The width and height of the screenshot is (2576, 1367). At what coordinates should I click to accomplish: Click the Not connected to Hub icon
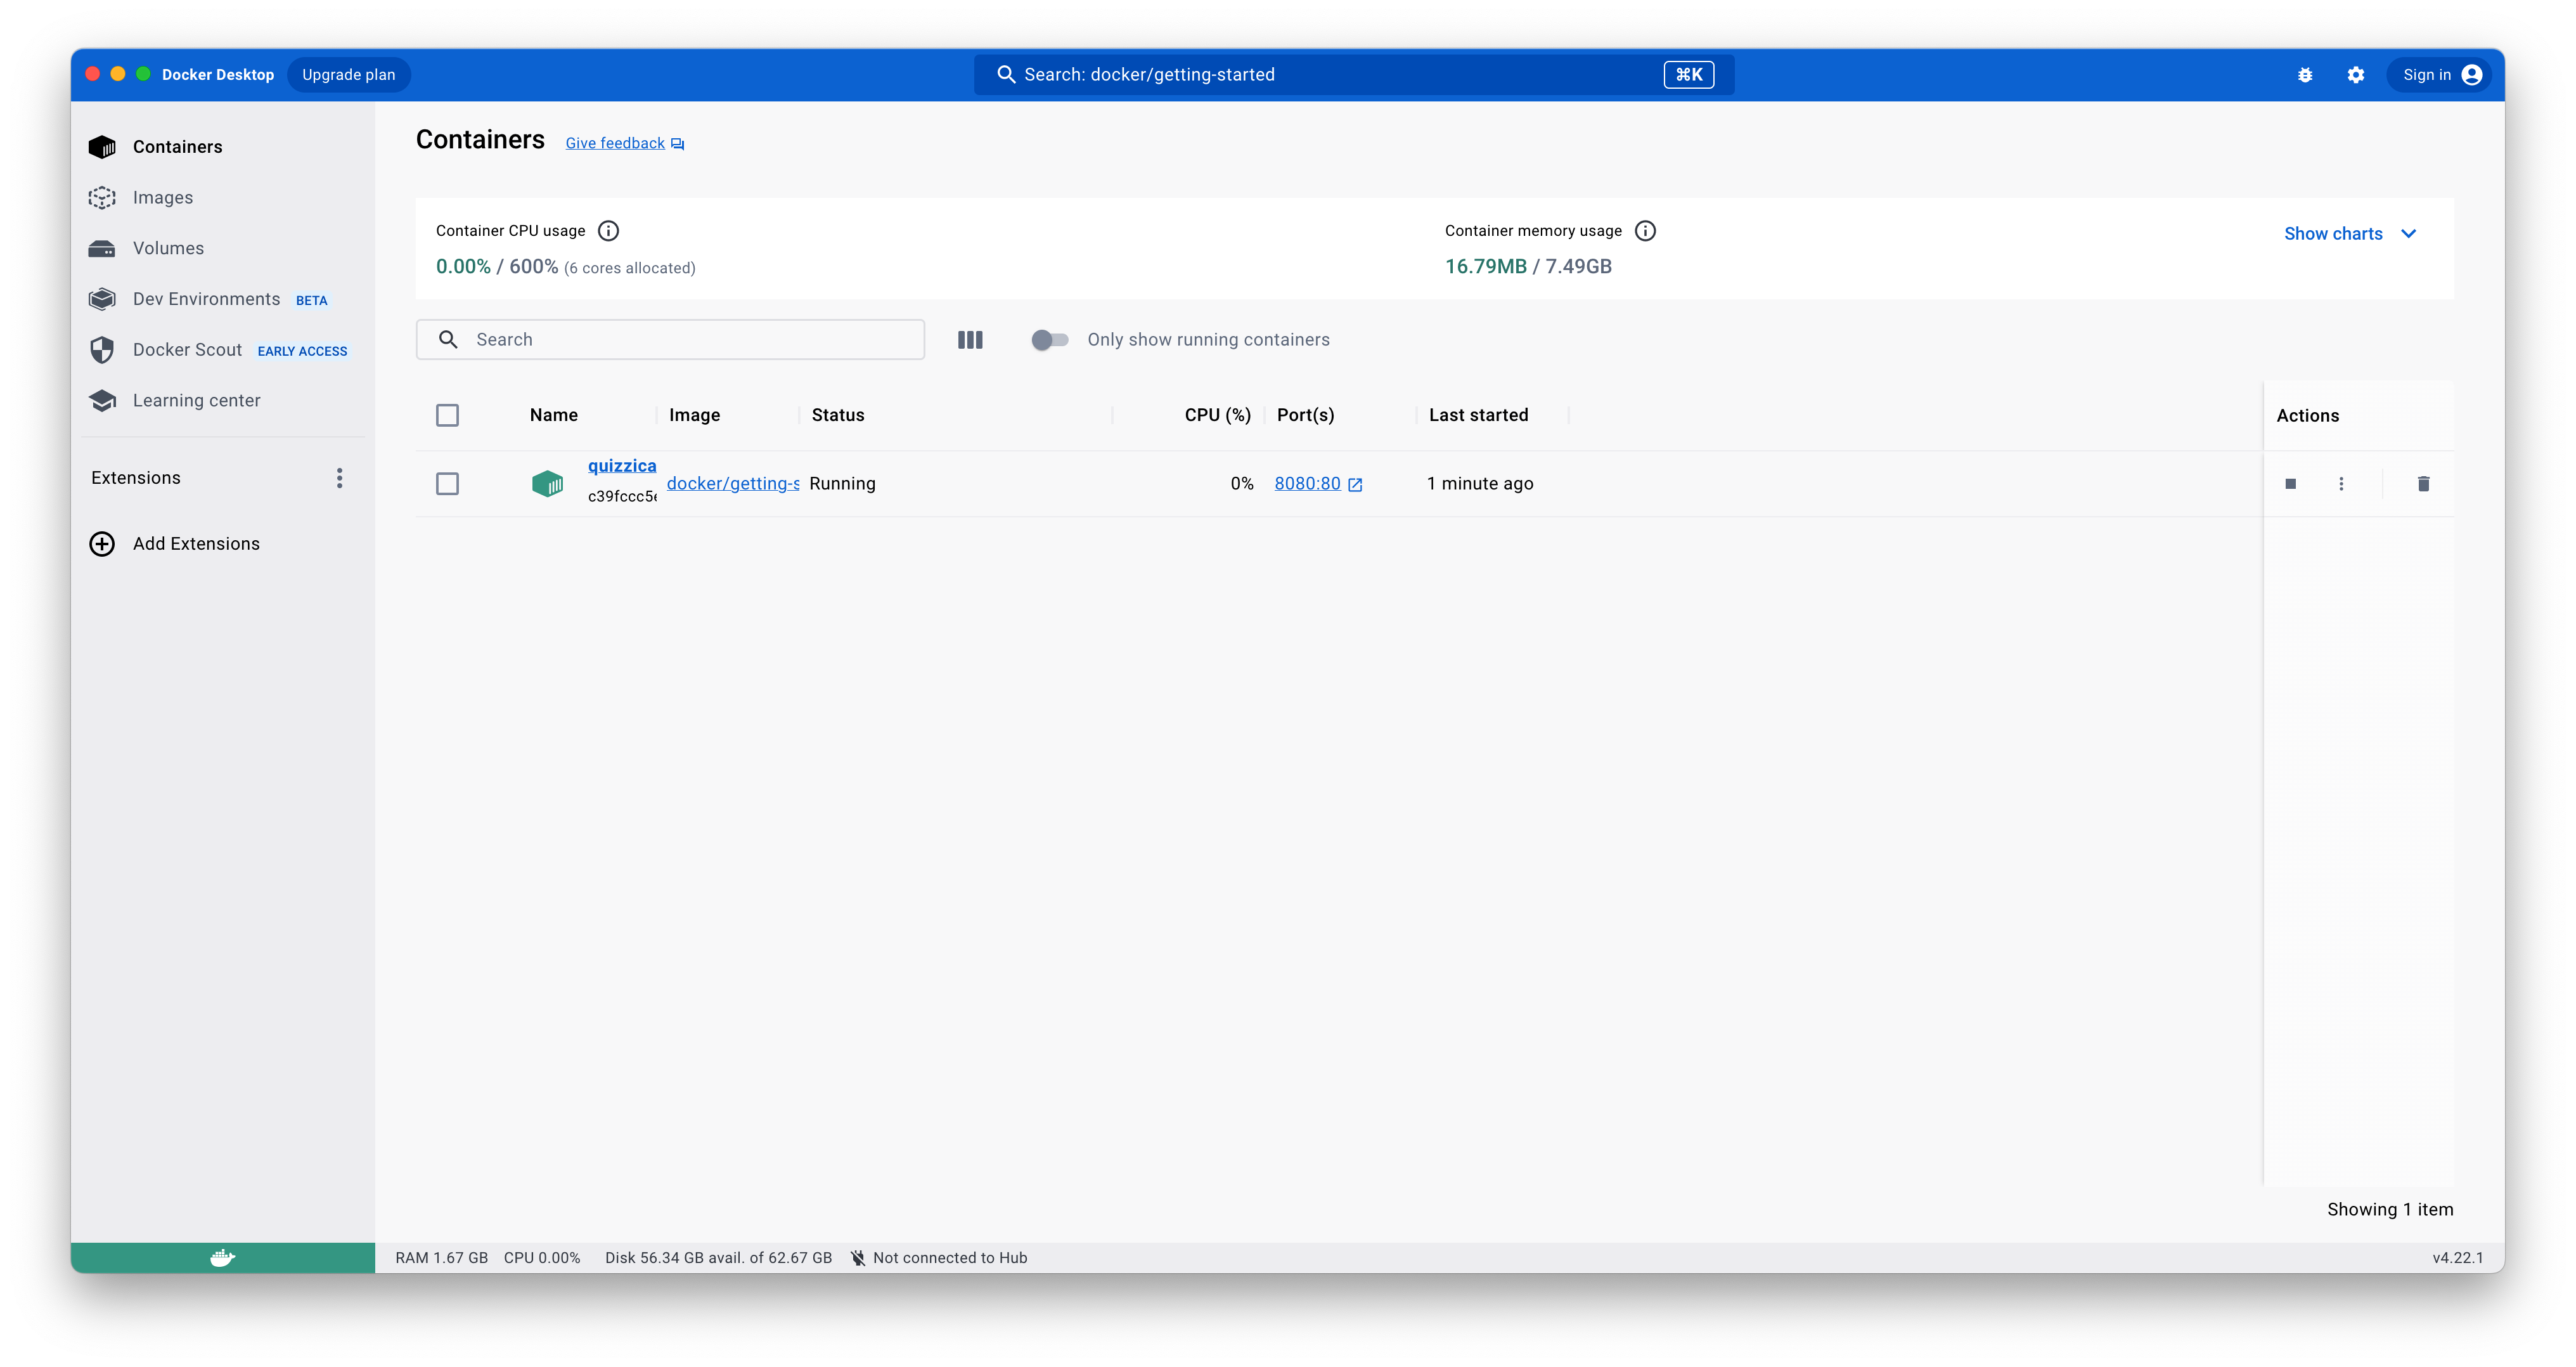pyautogui.click(x=858, y=1258)
